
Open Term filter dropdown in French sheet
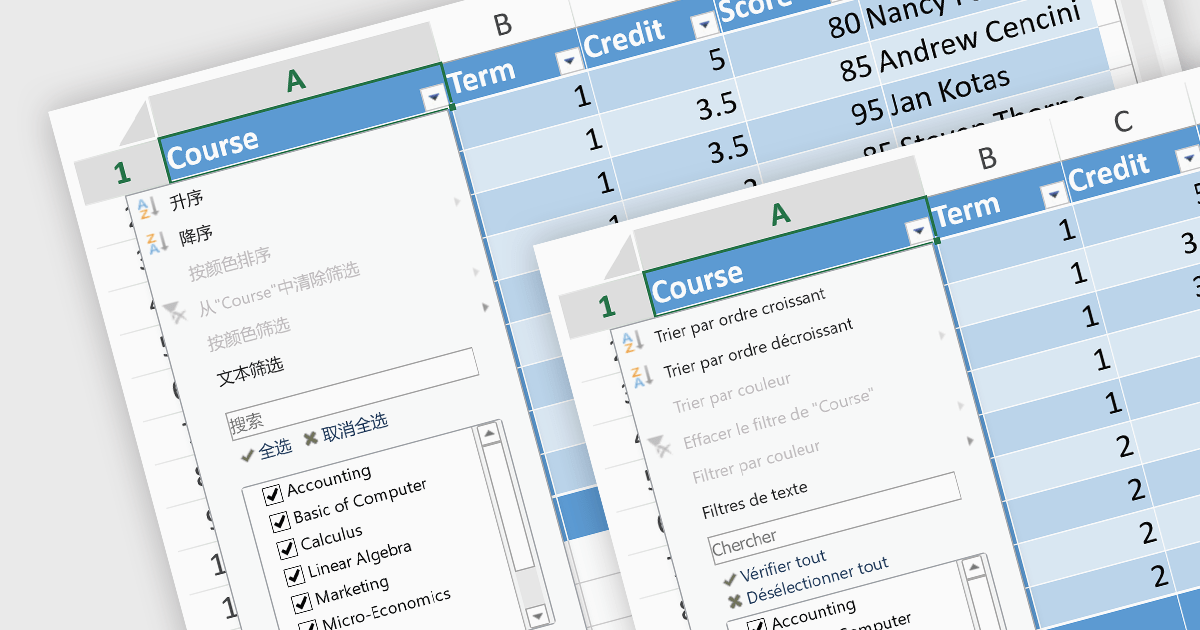coord(1053,194)
